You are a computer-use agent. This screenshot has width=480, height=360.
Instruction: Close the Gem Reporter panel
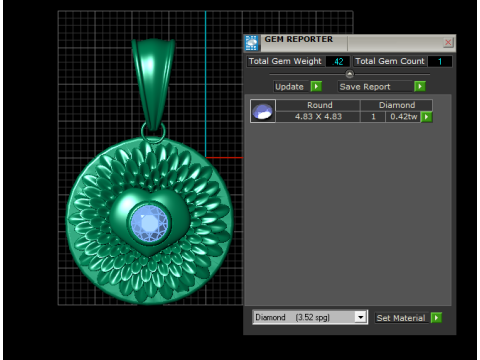(448, 42)
